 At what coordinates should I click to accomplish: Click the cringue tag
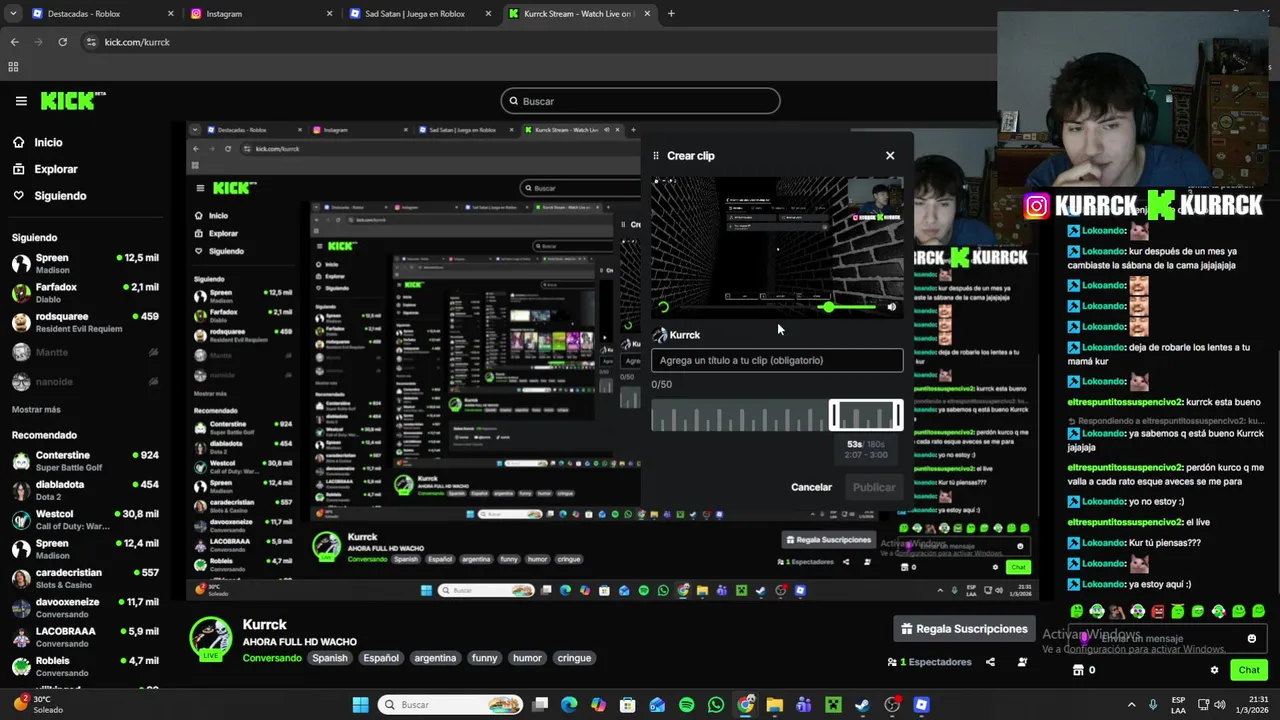[574, 658]
